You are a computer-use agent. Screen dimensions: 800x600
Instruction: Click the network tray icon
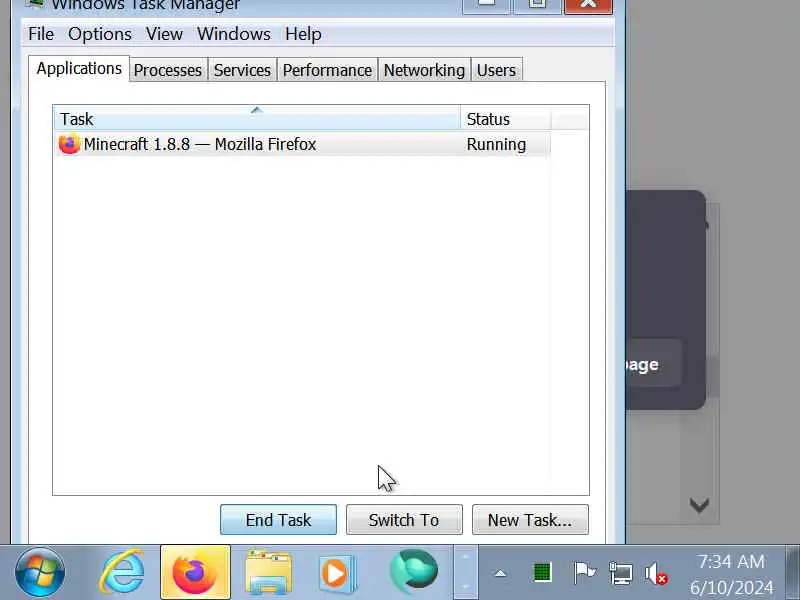pyautogui.click(x=620, y=573)
